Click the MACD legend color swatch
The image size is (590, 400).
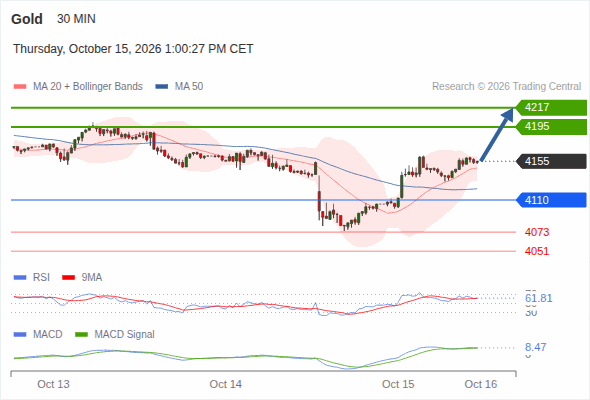[x=20, y=335]
